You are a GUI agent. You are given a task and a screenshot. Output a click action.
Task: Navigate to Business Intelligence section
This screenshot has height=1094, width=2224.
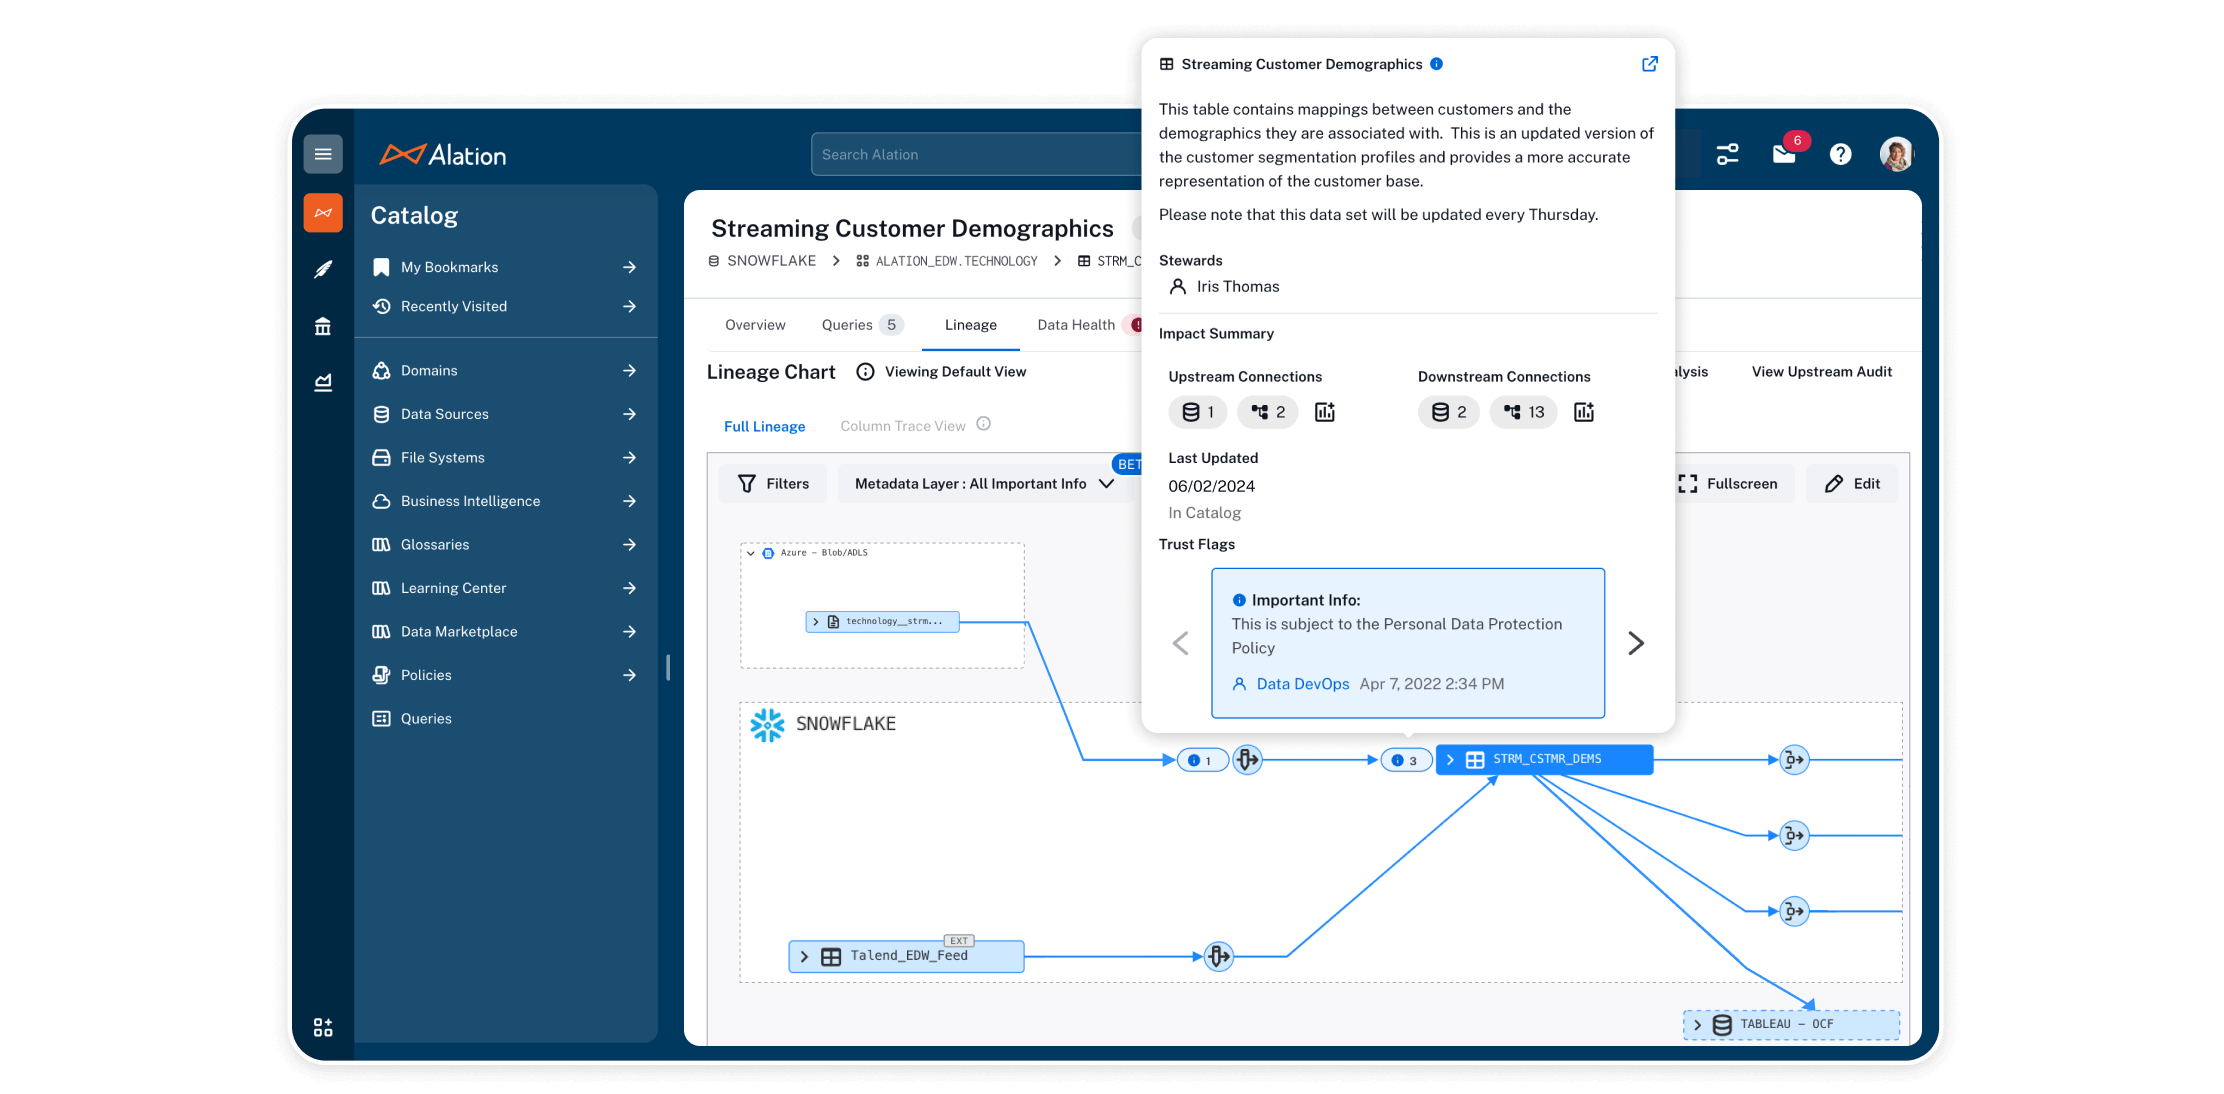click(x=471, y=501)
